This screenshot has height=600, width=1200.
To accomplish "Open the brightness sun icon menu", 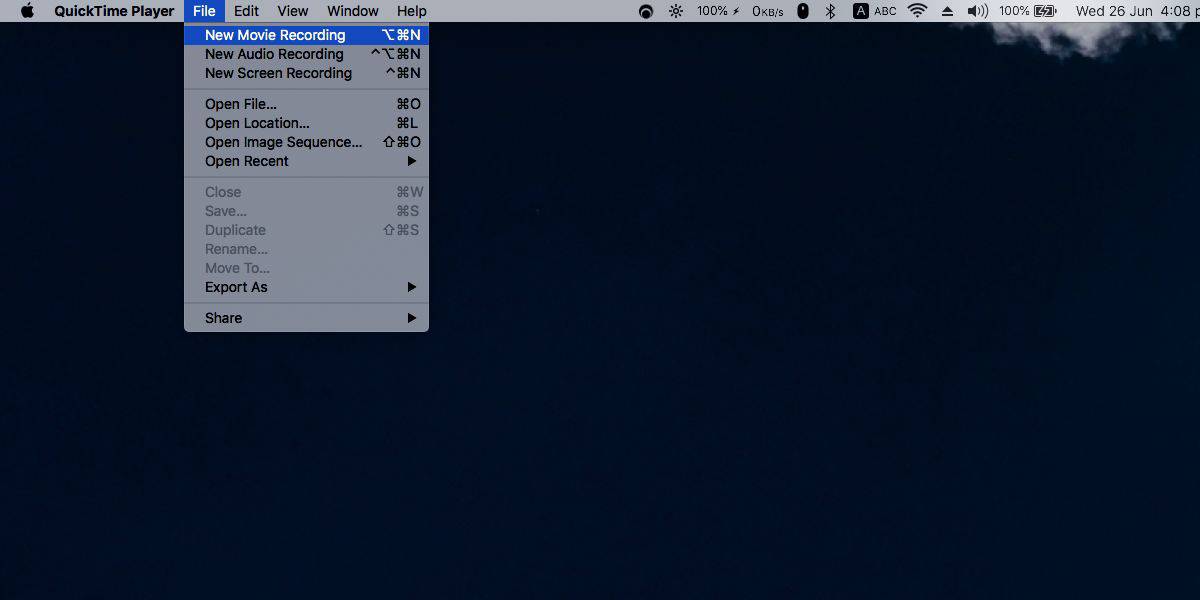I will pyautogui.click(x=676, y=11).
